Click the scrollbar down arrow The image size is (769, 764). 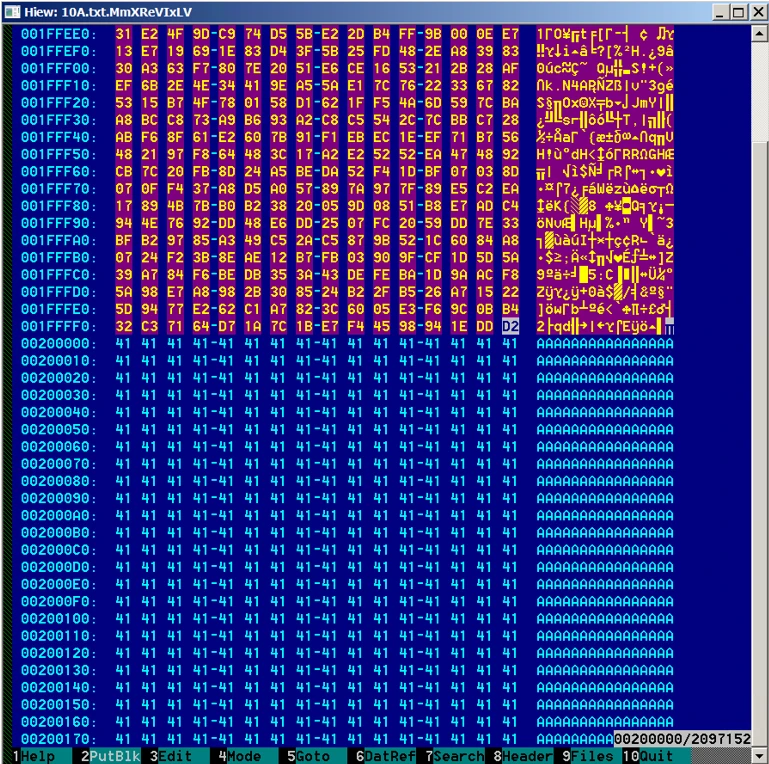[x=759, y=756]
